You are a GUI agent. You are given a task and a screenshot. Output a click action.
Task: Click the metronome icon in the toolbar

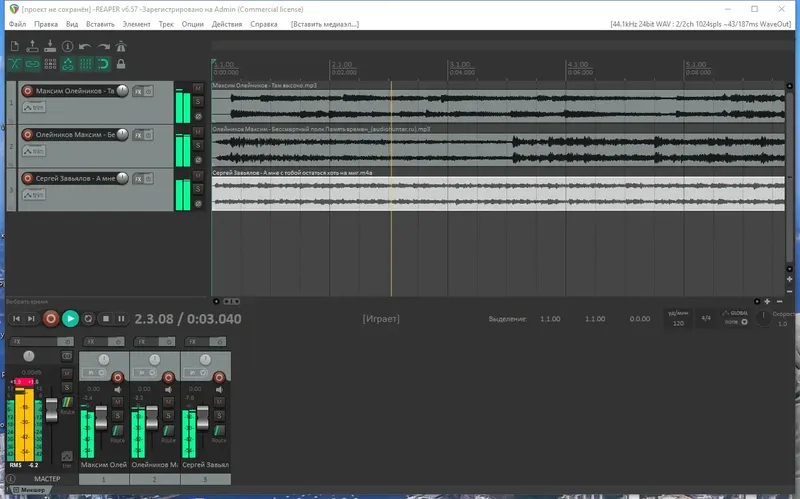120,46
